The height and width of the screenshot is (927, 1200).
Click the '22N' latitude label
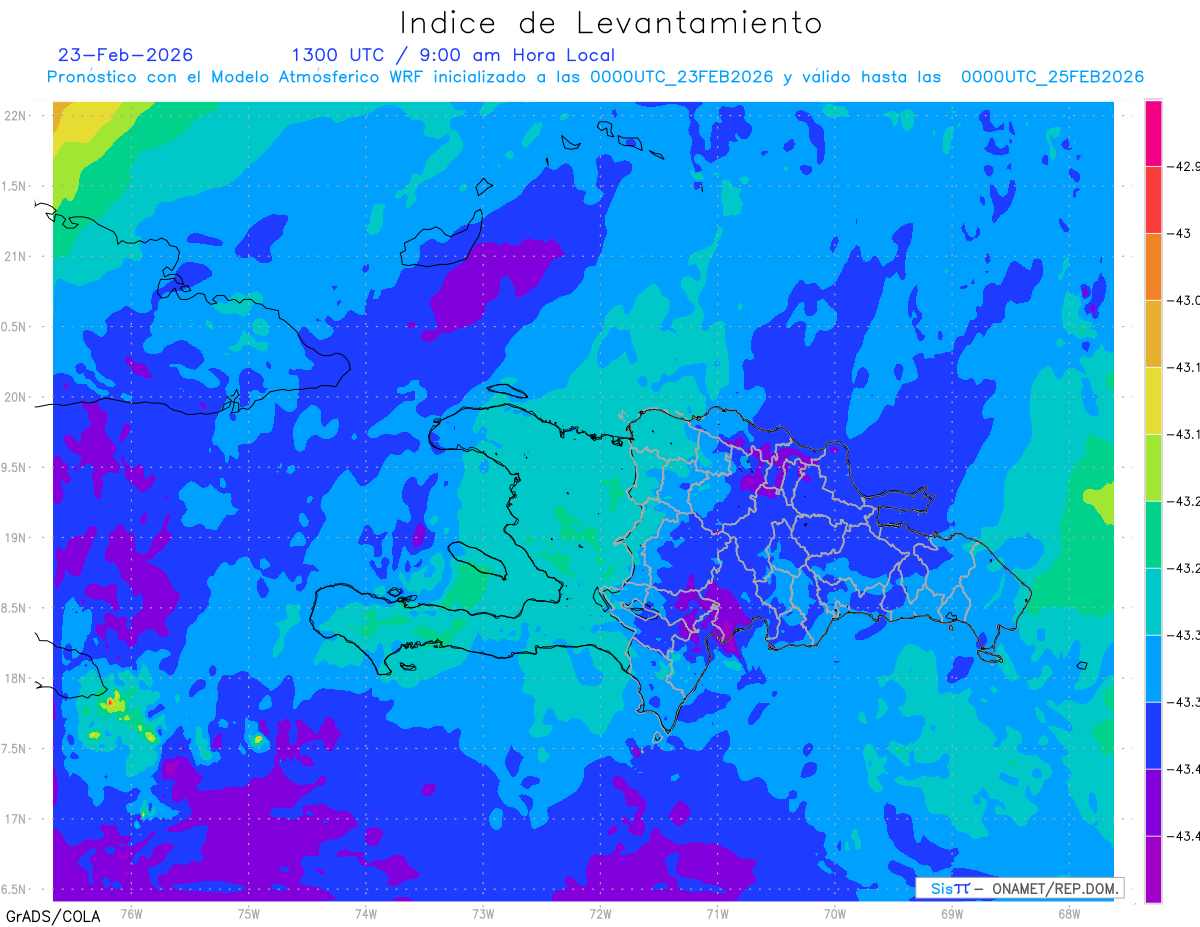click(15, 116)
